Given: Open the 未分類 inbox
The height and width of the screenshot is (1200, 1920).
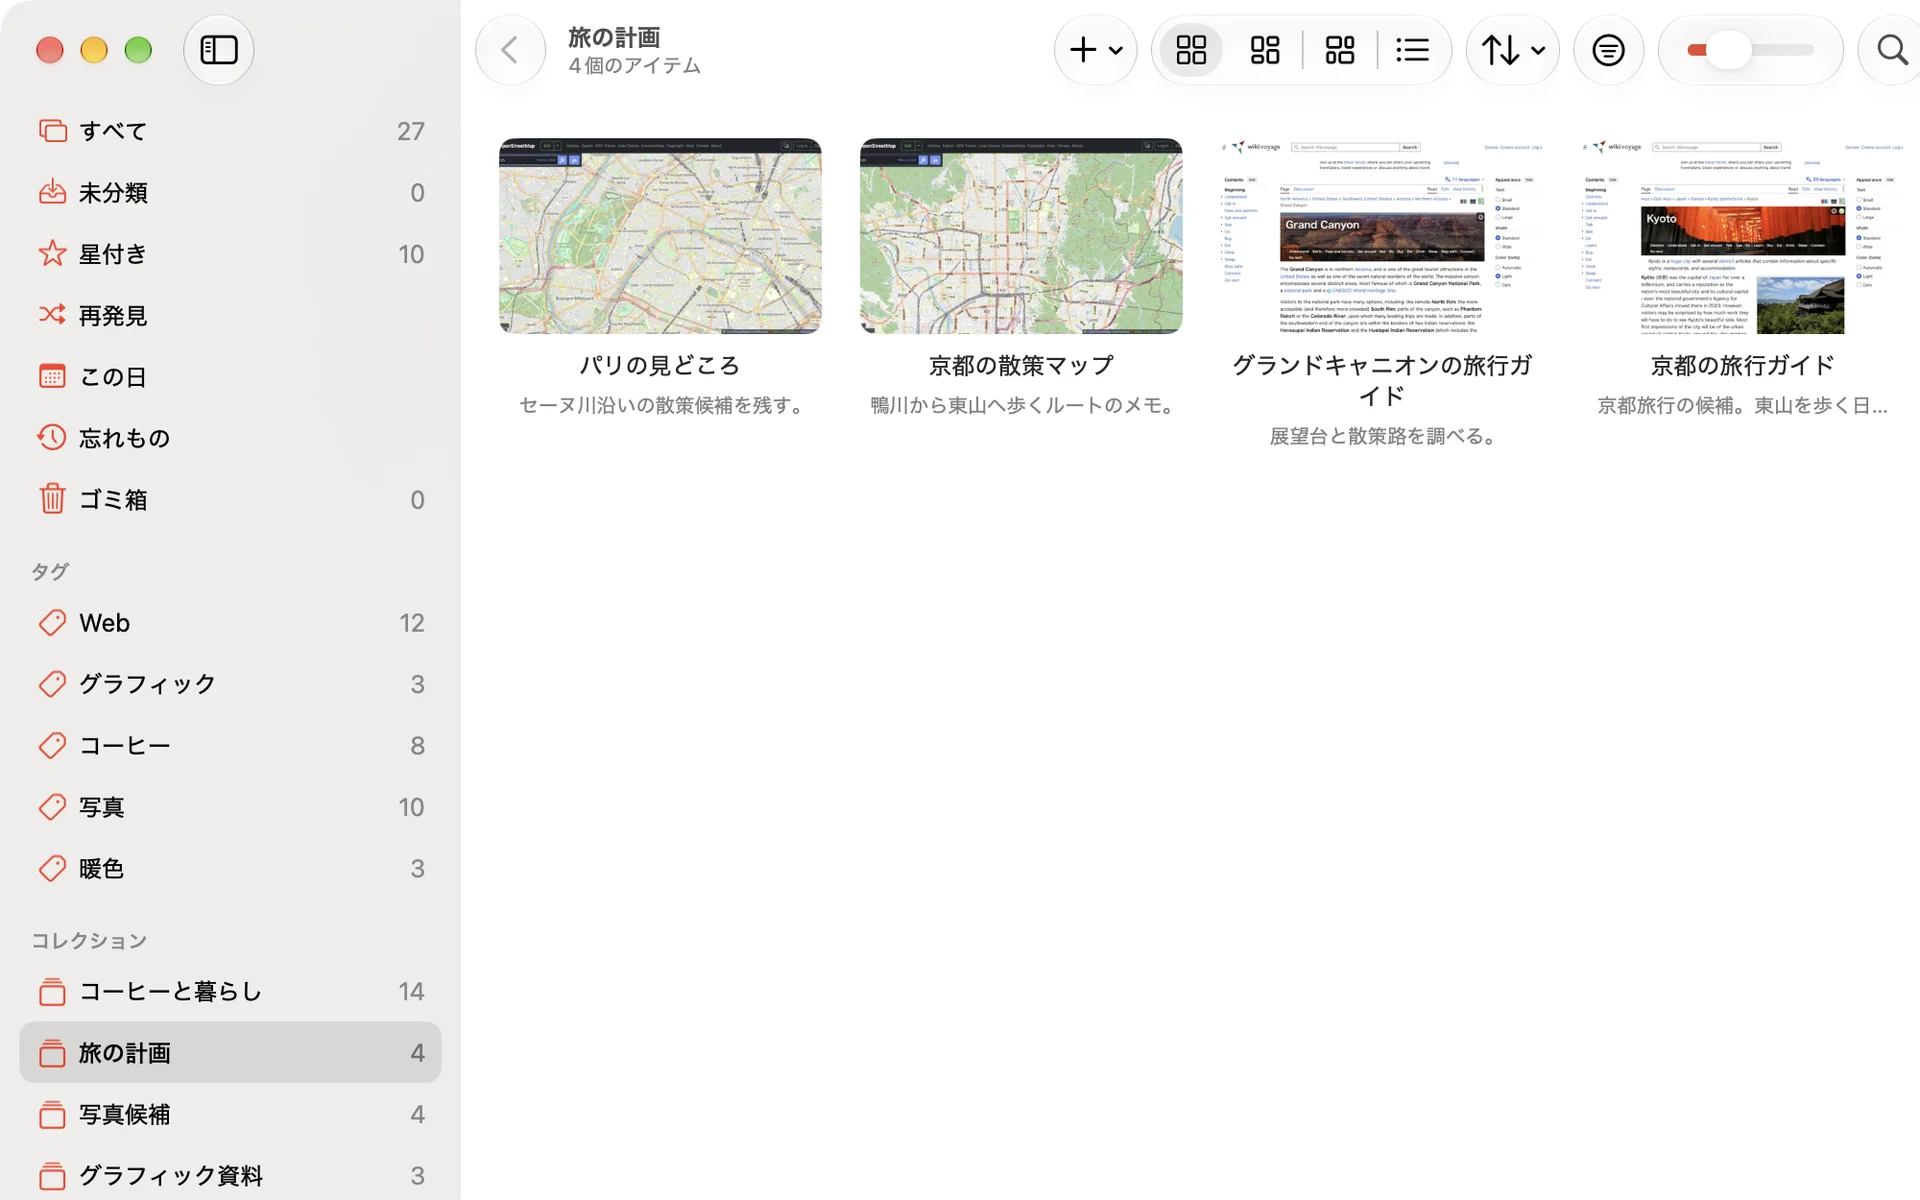Looking at the screenshot, I should 230,192.
